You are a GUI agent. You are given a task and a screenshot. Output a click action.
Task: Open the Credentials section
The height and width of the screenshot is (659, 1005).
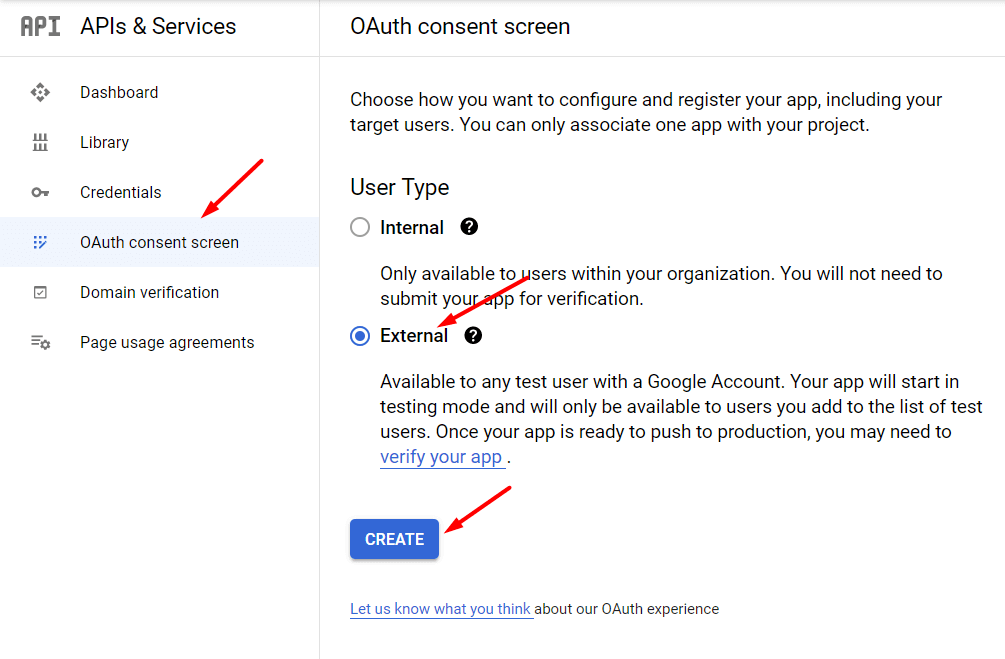click(160, 192)
